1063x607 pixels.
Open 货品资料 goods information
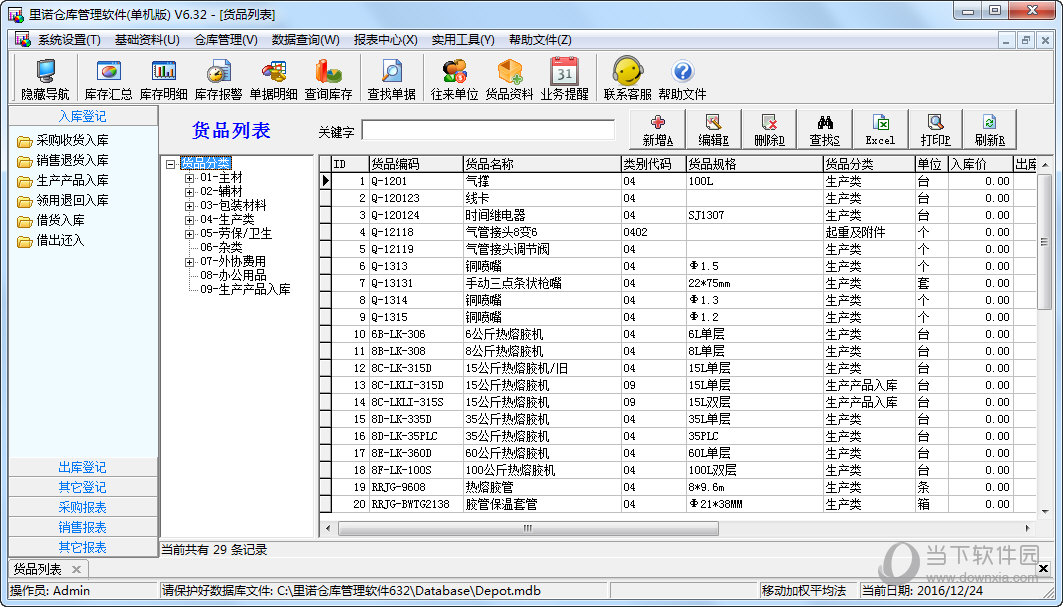511,78
